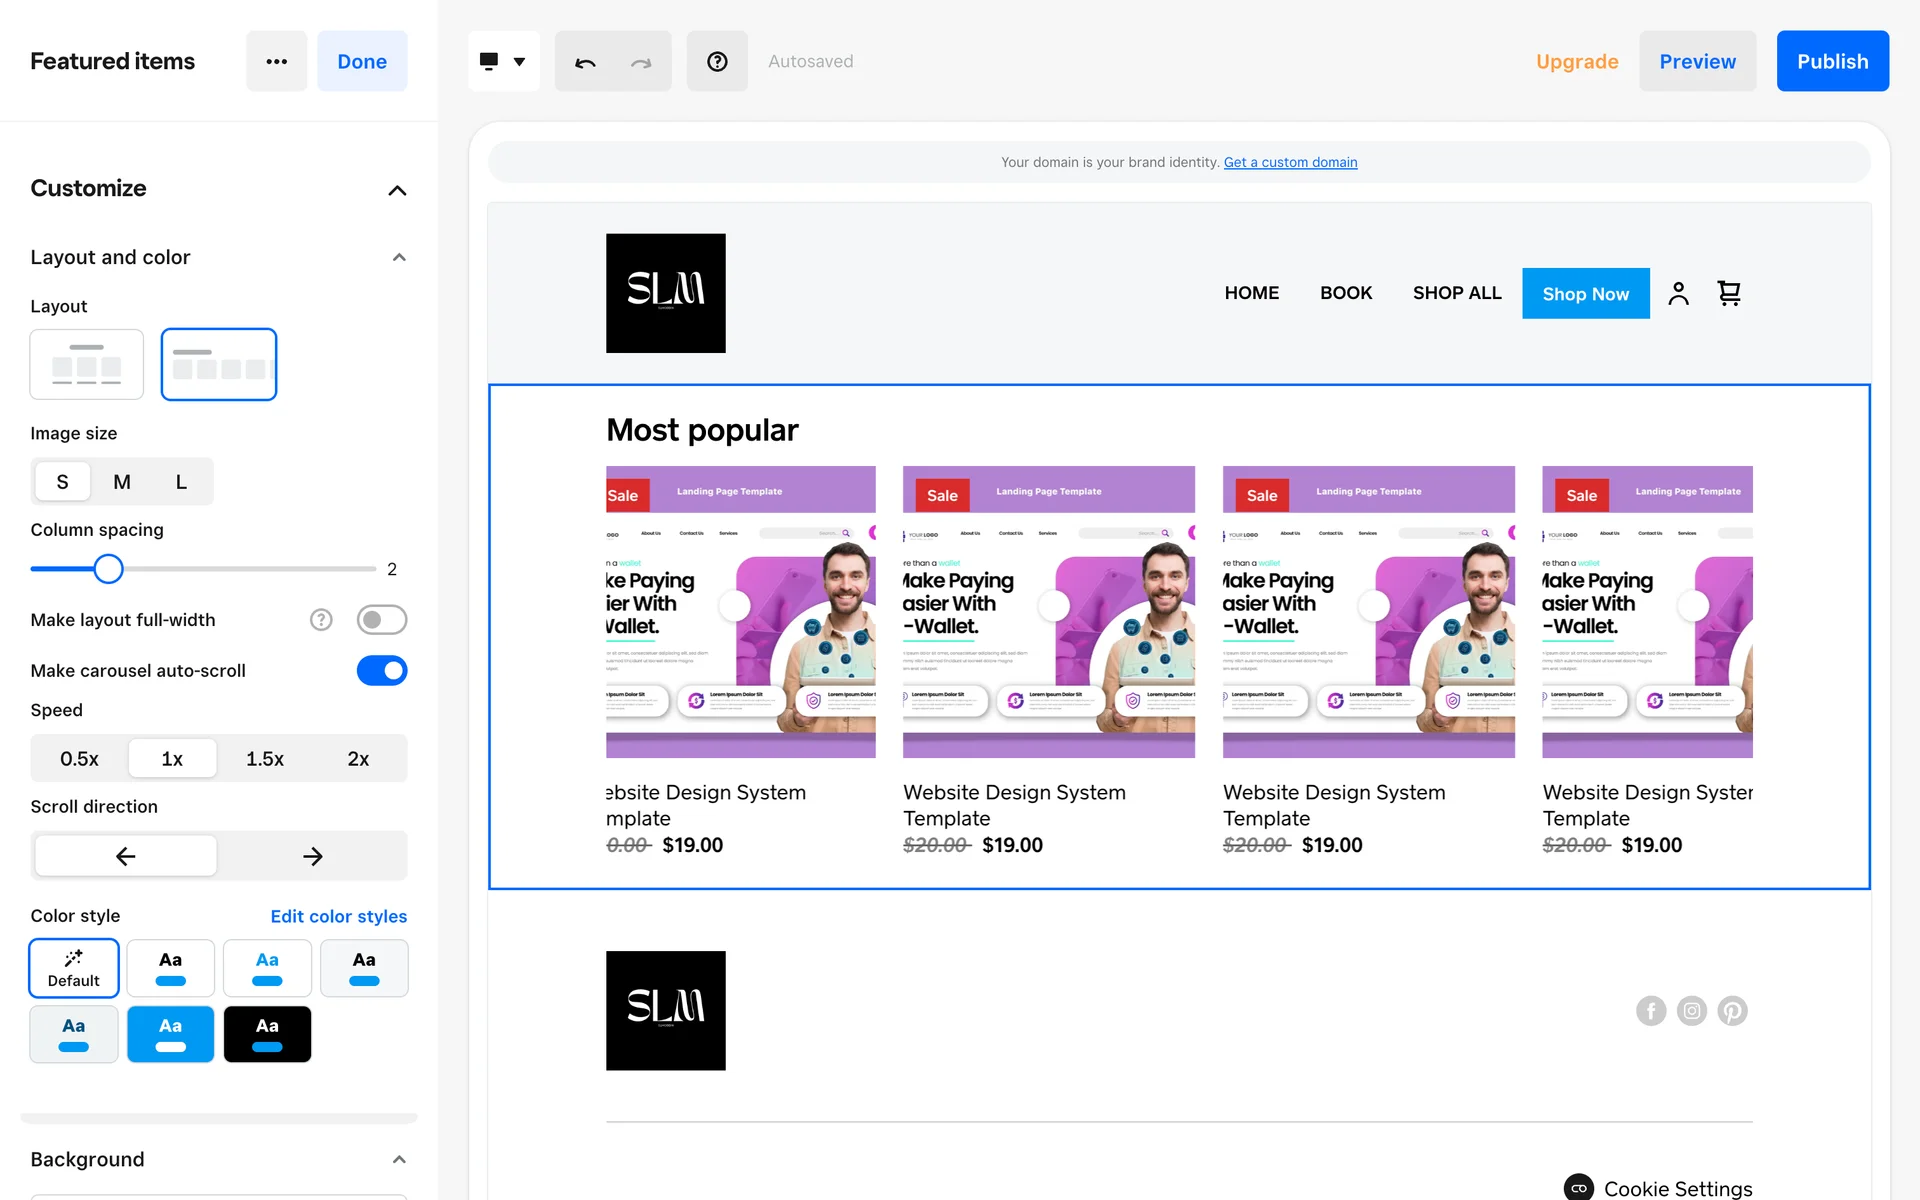Turn off Make carousel auto-scroll
Screen dimensions: 1920x1200
click(381, 671)
